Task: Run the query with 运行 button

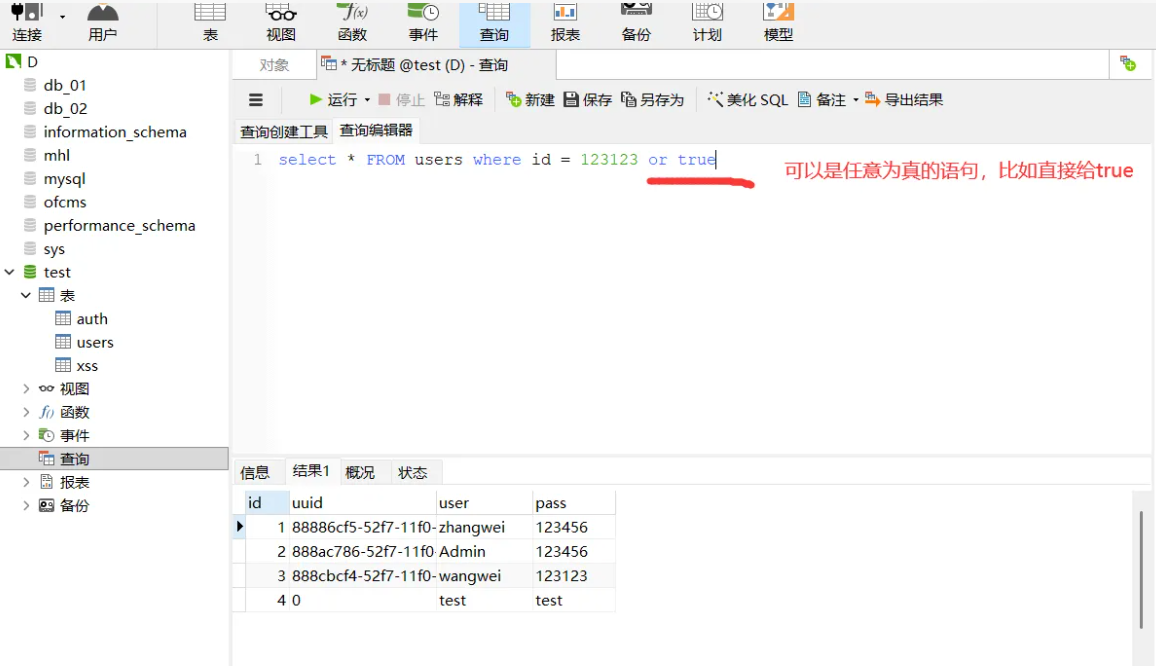Action: 334,99
